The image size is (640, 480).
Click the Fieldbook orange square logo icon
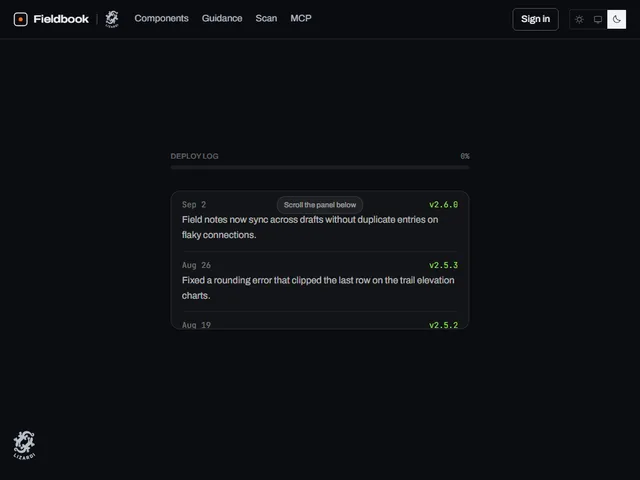(20, 19)
